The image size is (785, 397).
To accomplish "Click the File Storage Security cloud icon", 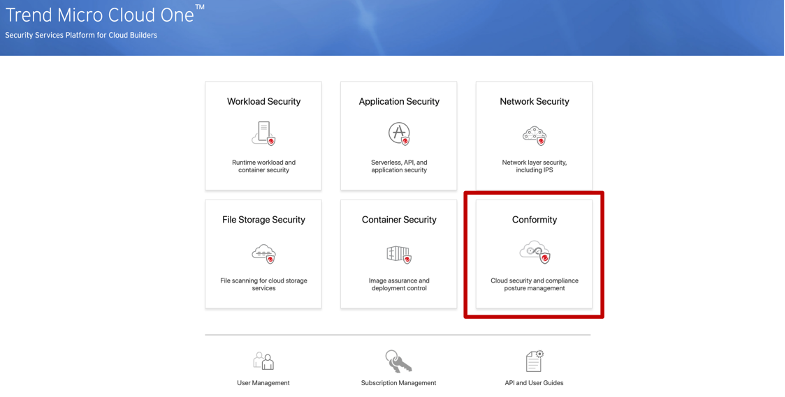I will tap(264, 253).
